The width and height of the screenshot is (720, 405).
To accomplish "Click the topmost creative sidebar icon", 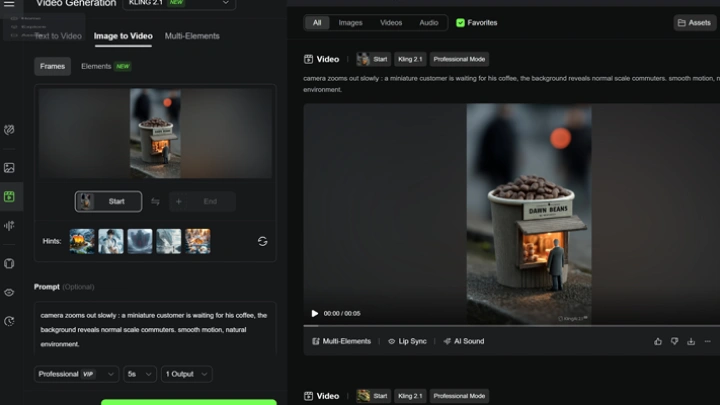I will [x=9, y=130].
